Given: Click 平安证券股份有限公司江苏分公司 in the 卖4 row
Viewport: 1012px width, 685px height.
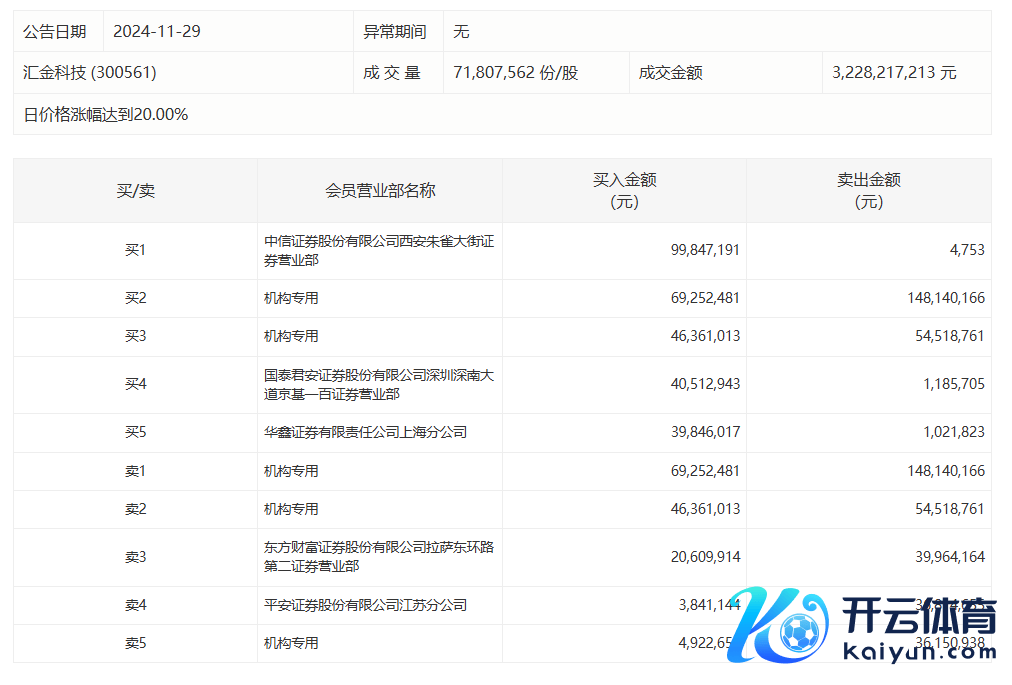Looking at the screenshot, I should (365, 605).
